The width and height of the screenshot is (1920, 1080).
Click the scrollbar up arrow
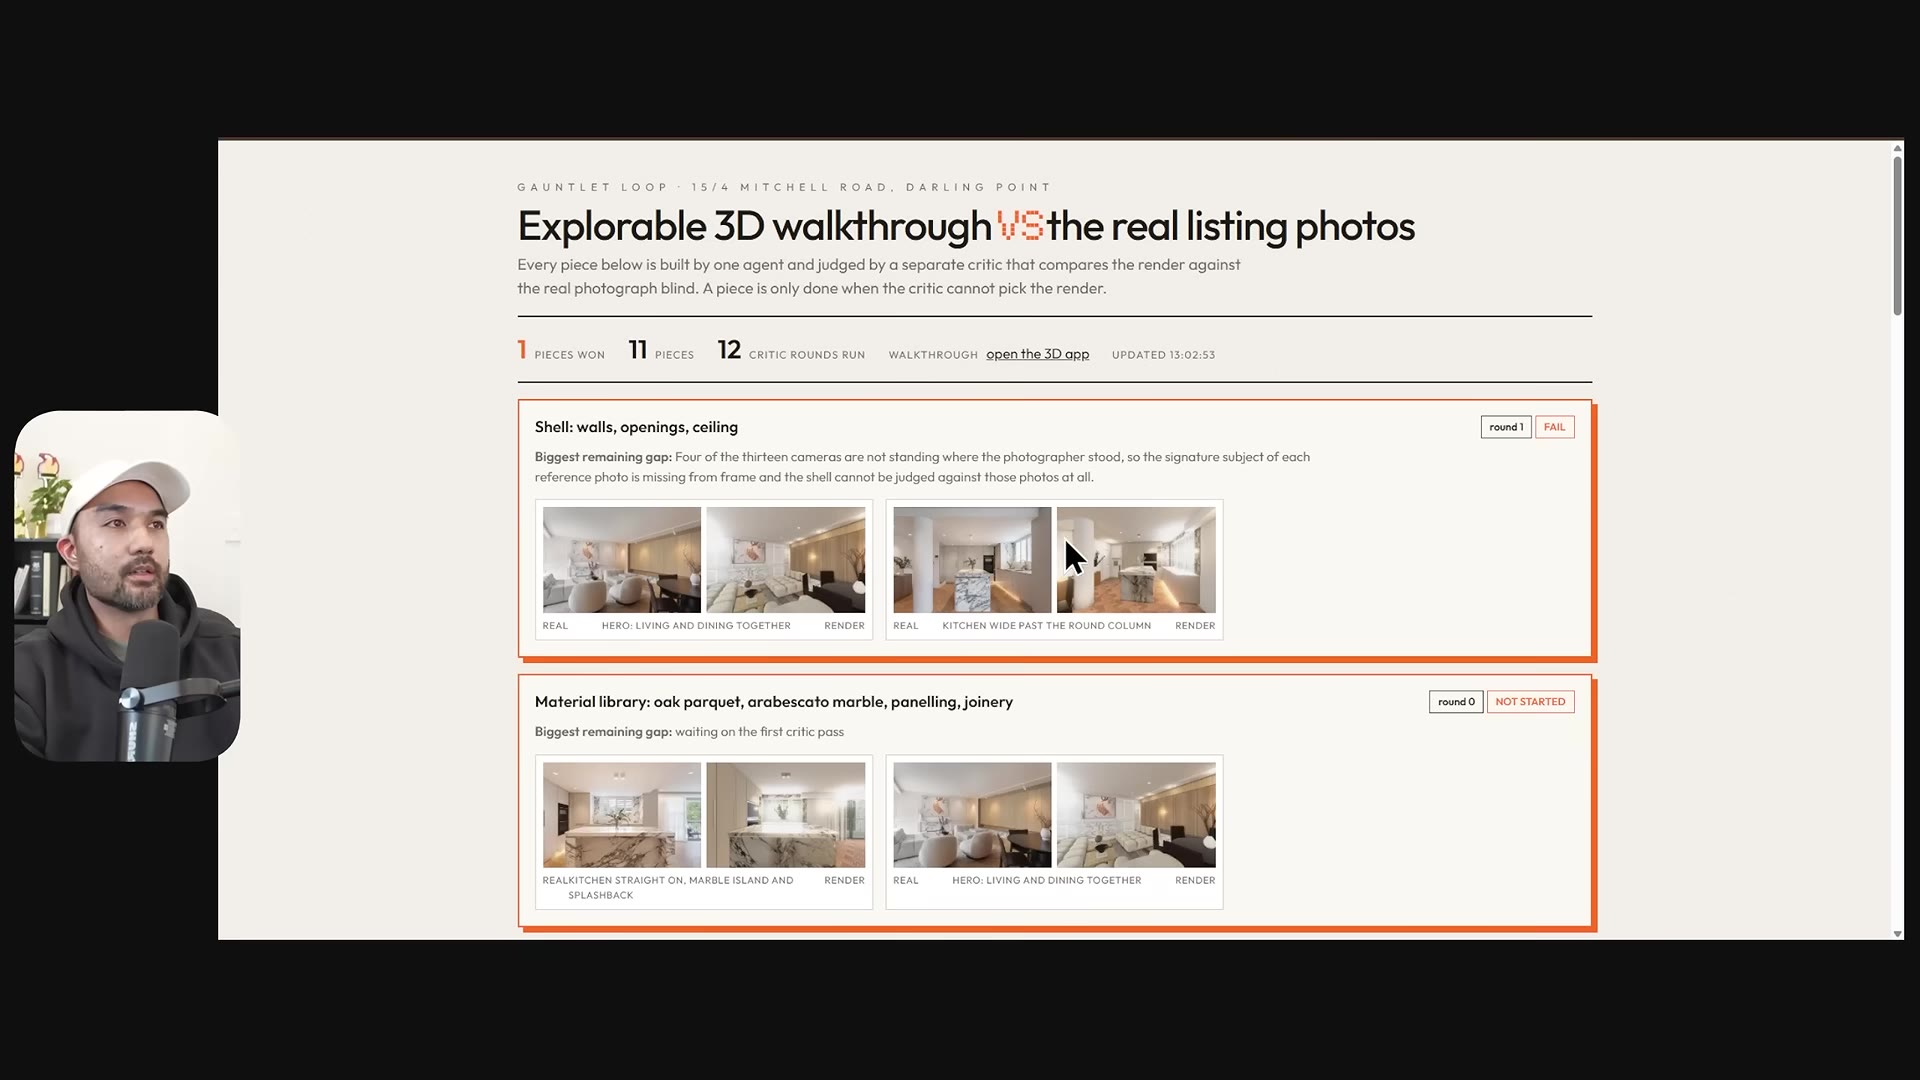click(x=1897, y=148)
